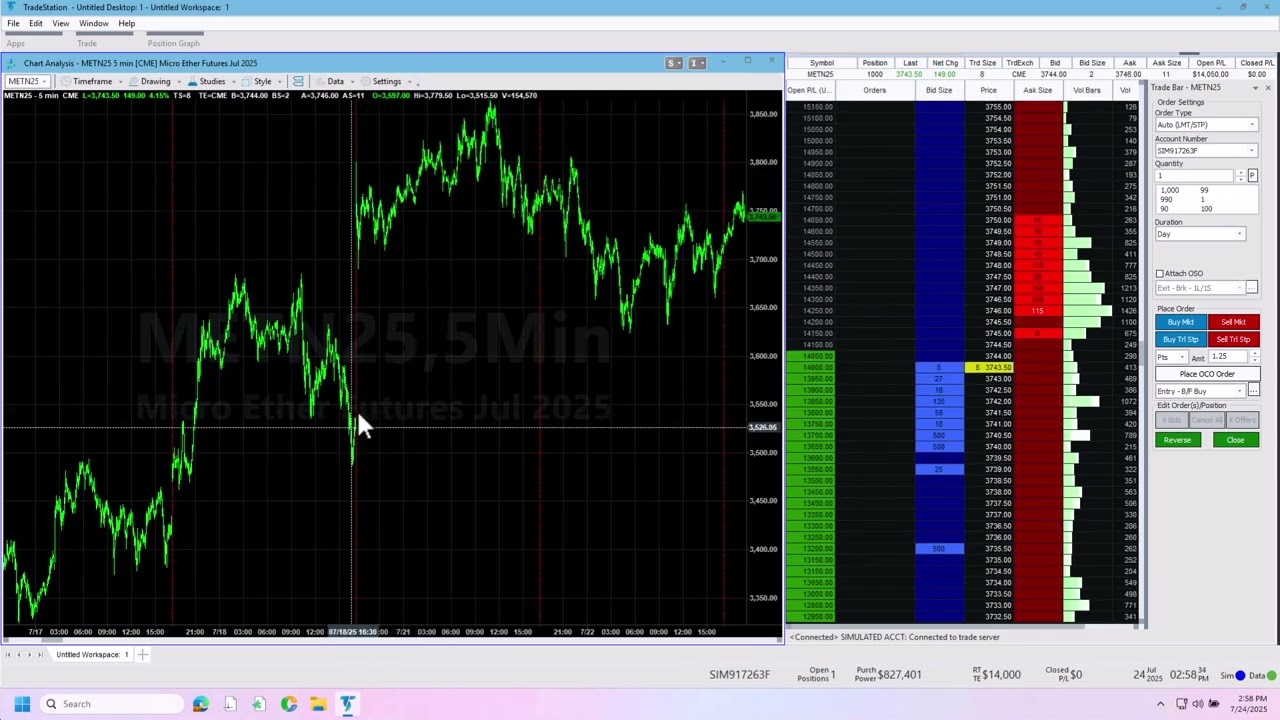1280x720 pixels.
Task: Expand the Pts unit dropdown
Action: coord(1181,358)
